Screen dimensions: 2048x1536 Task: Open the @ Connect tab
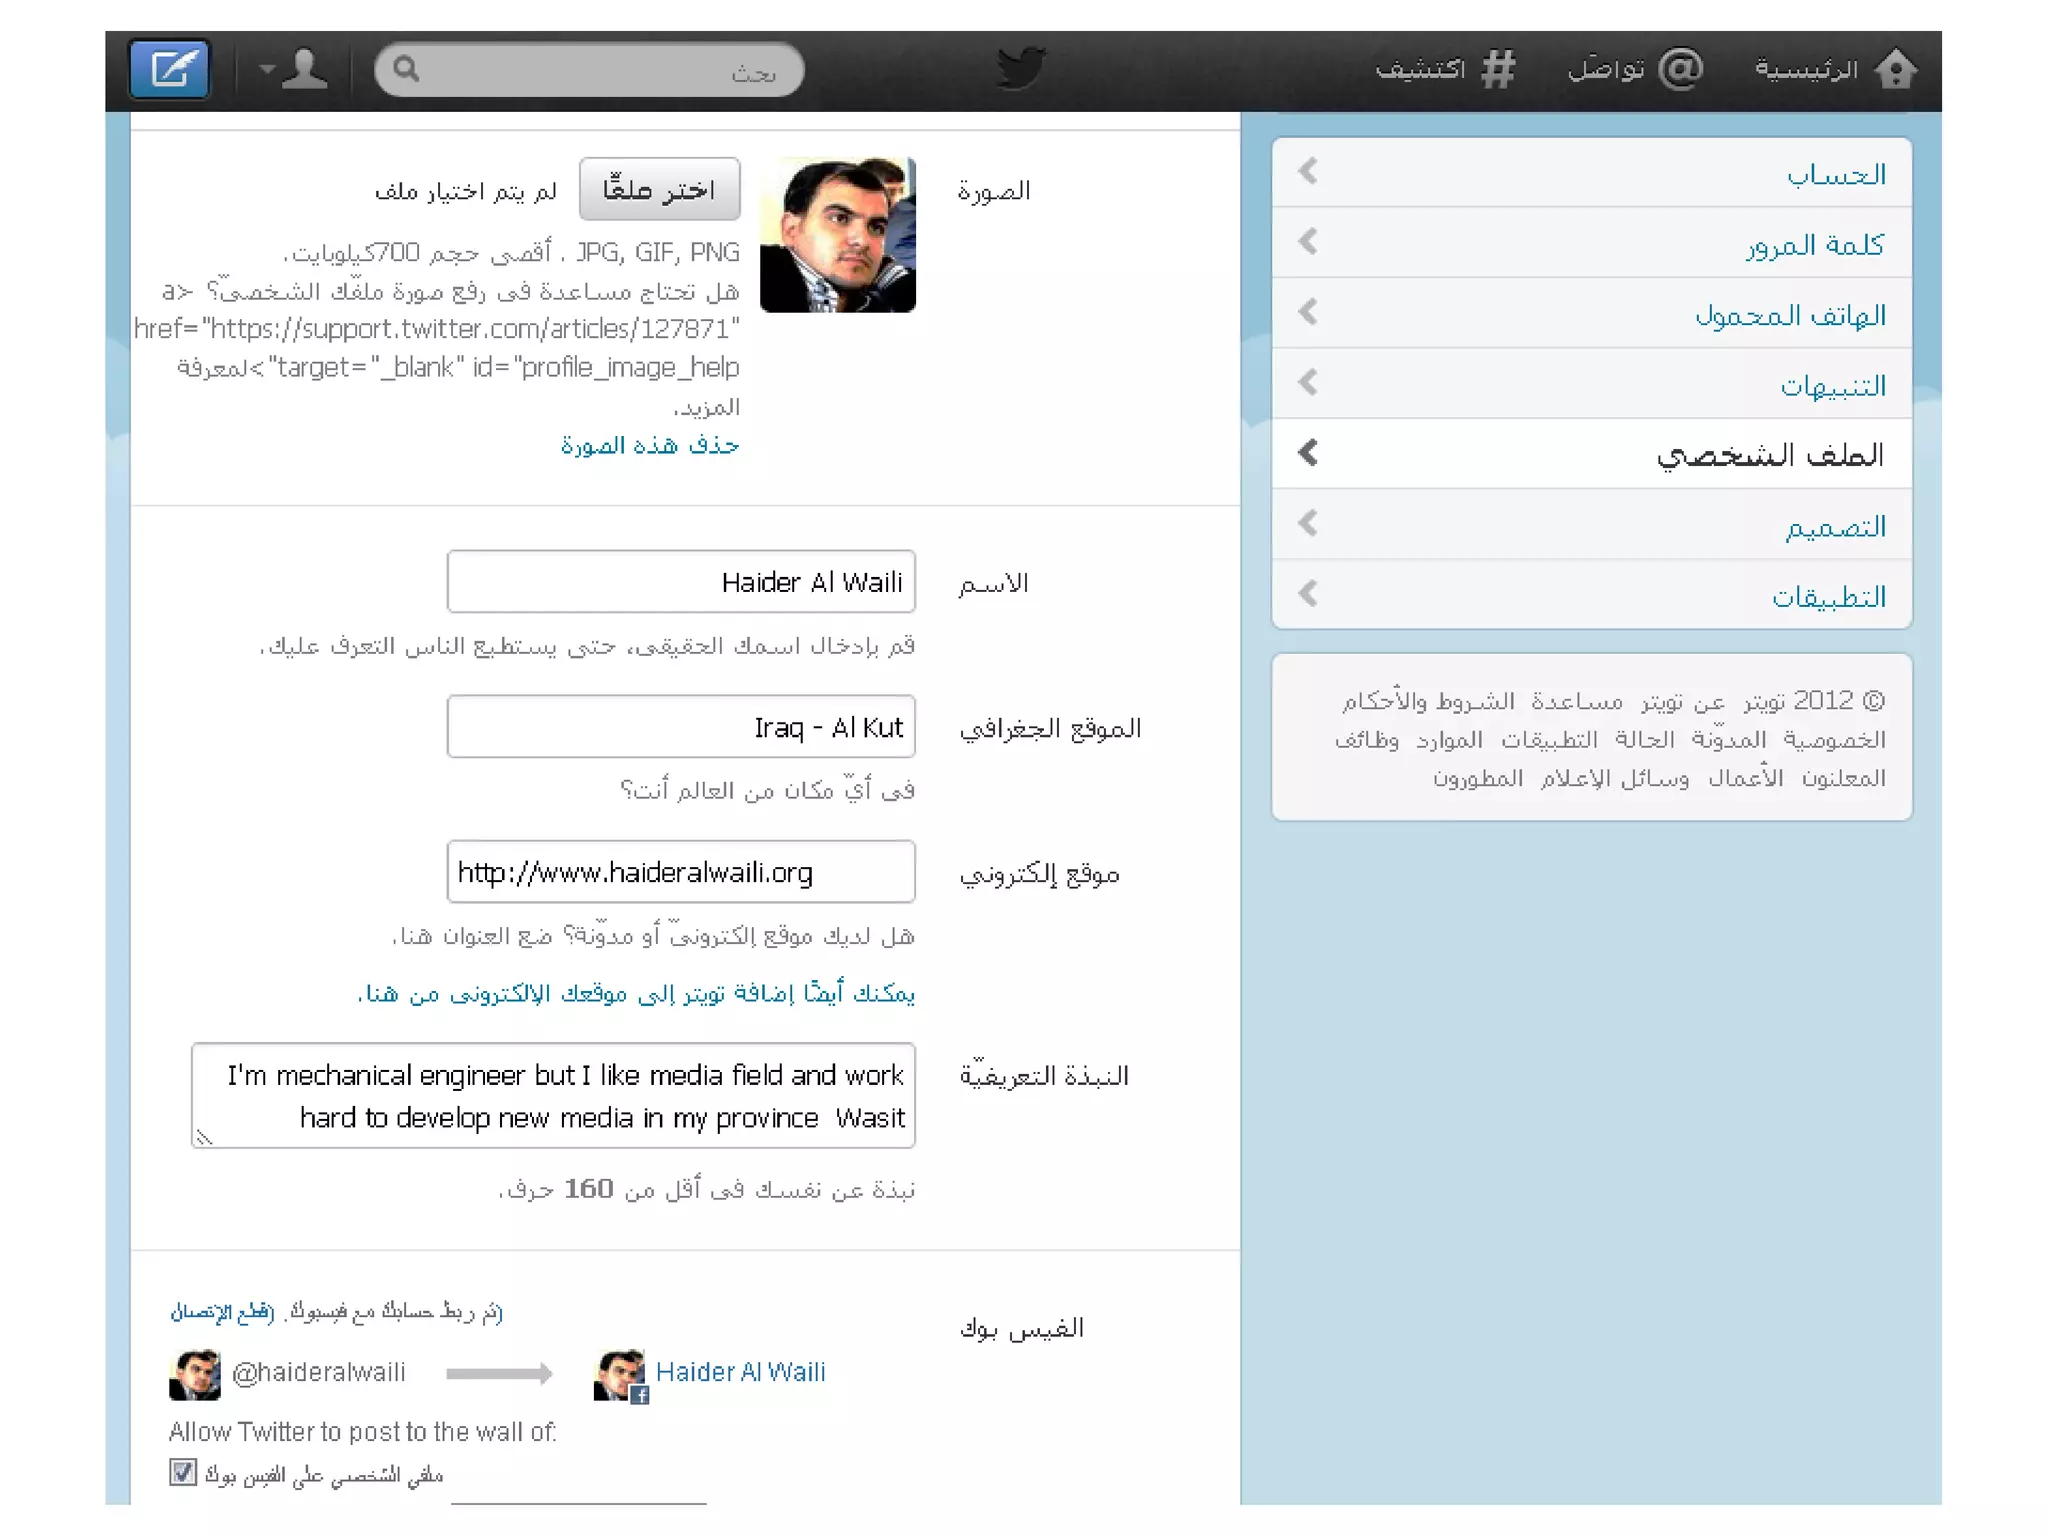[x=1635, y=69]
